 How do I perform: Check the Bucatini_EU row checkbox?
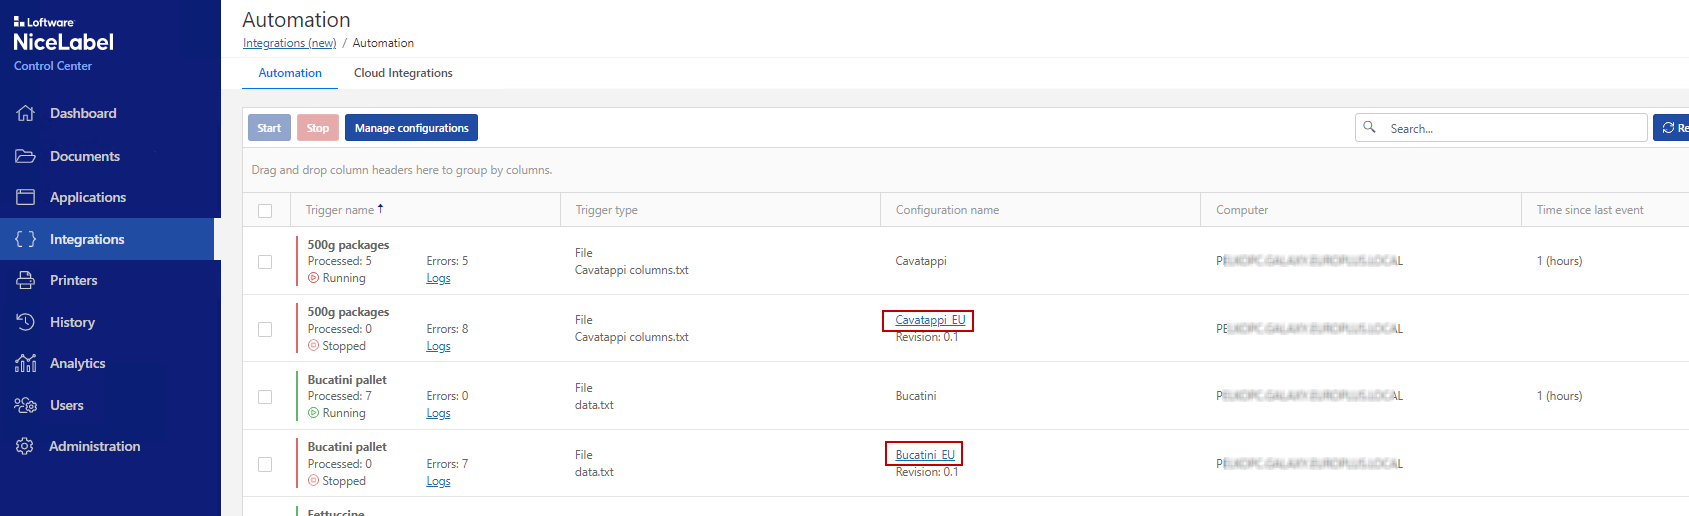coord(265,464)
